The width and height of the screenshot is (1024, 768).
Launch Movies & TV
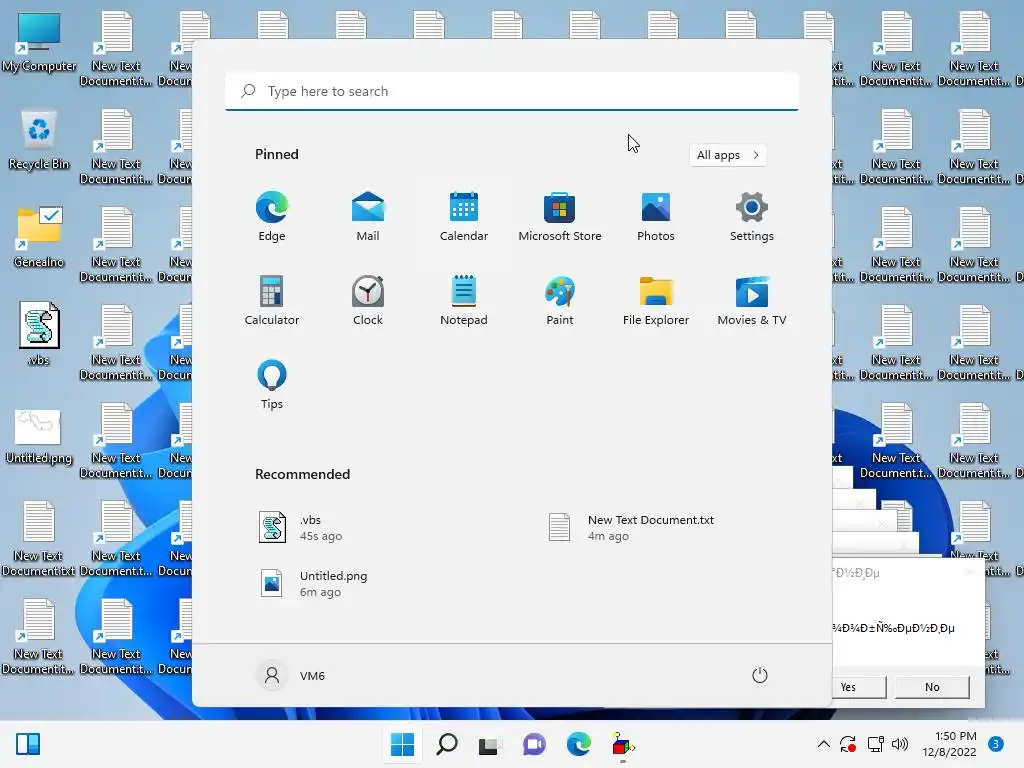point(752,300)
